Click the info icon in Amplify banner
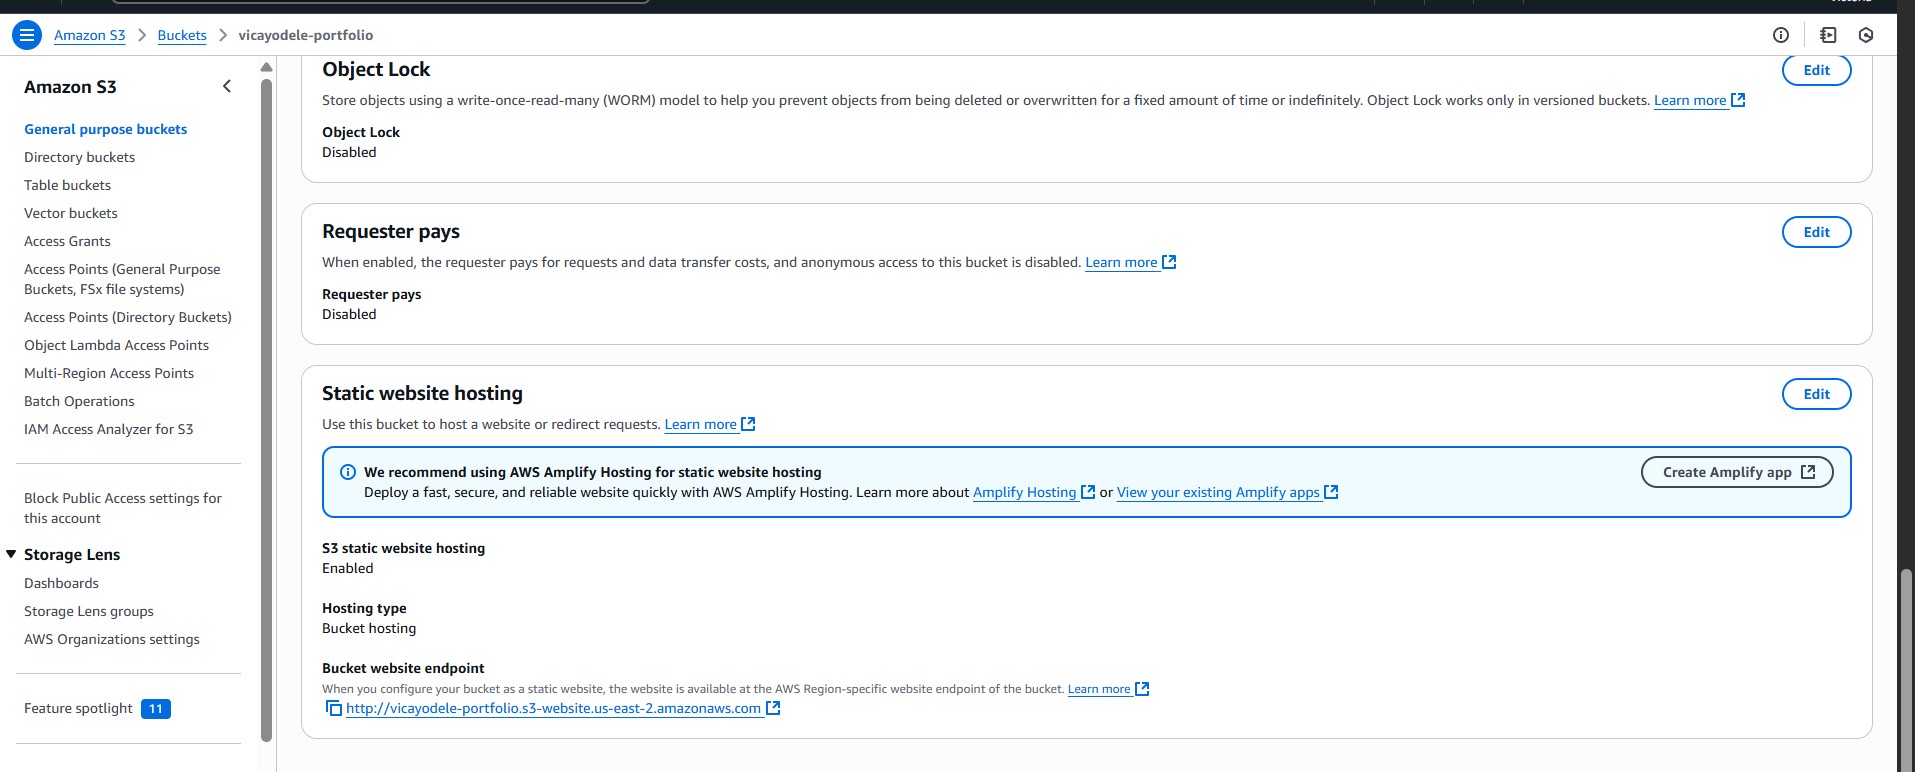The image size is (1915, 772). (348, 472)
